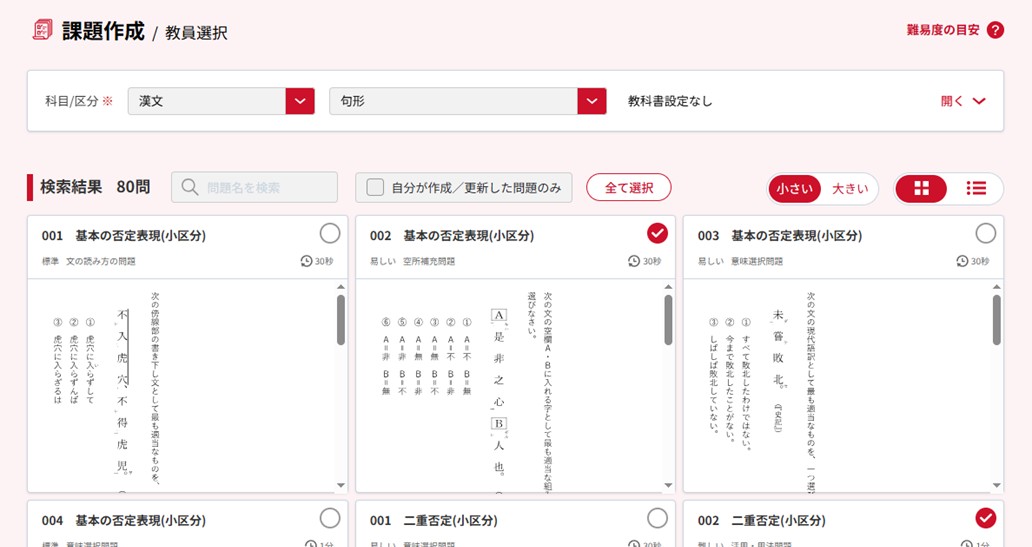Click 検索結果 80問 heading
This screenshot has height=547, width=1032.
(95, 187)
